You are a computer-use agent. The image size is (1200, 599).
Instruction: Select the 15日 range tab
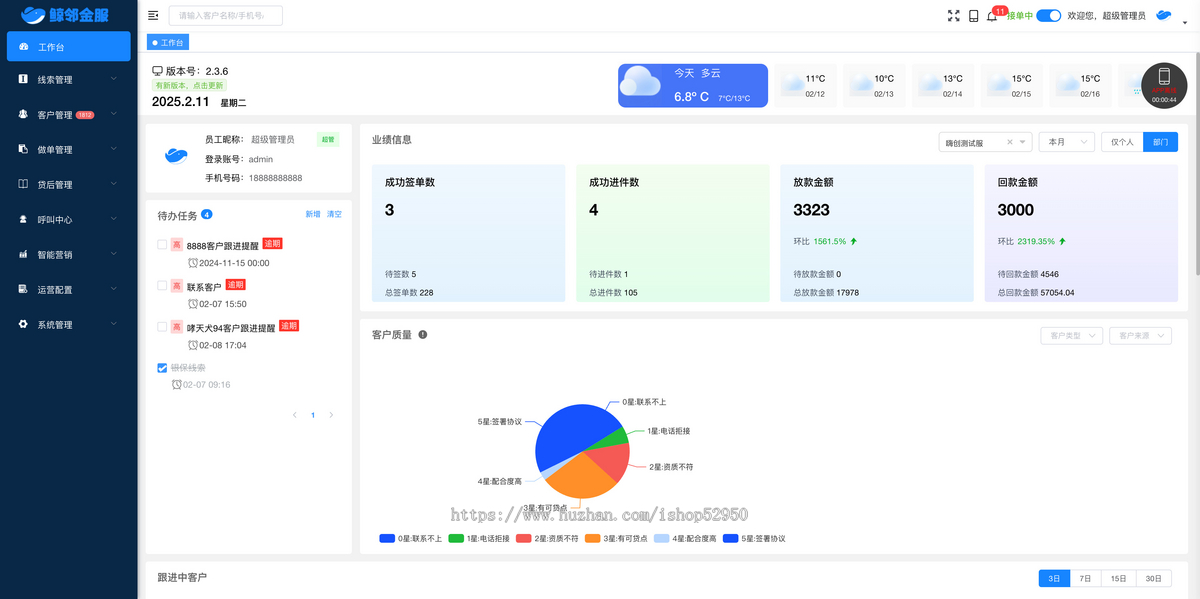click(1118, 578)
